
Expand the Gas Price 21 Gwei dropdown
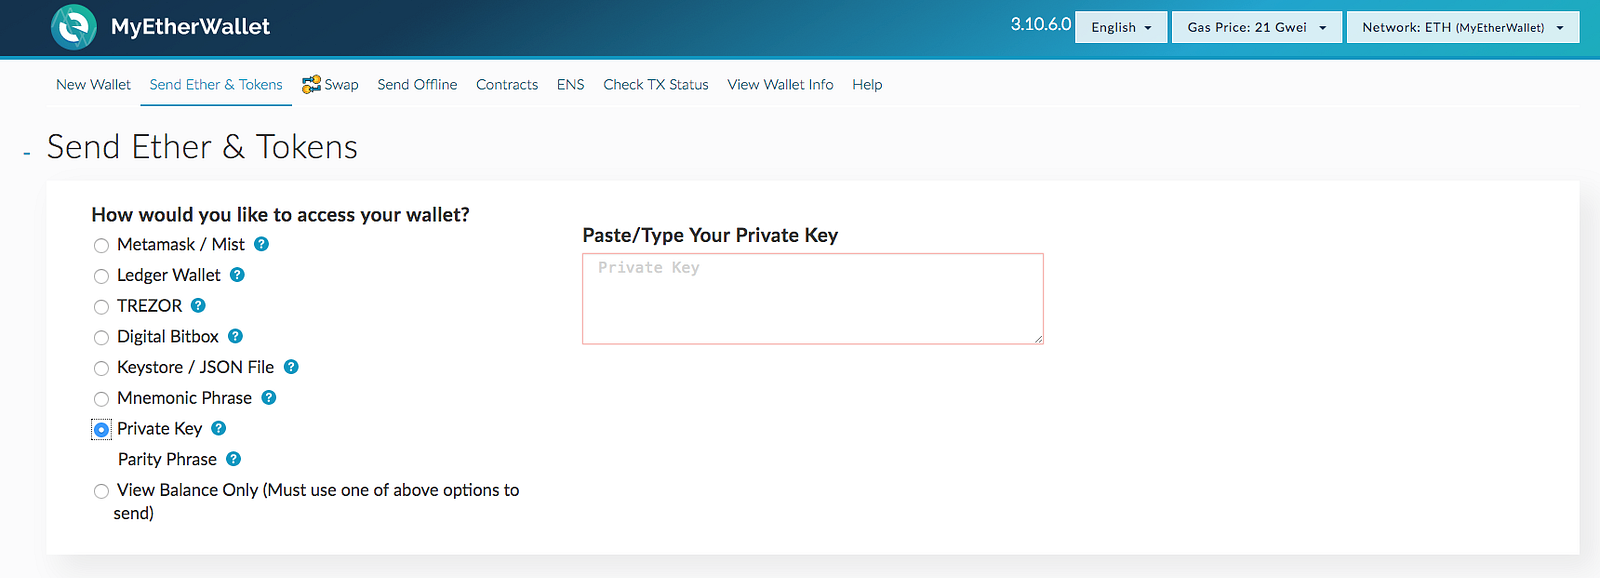pyautogui.click(x=1256, y=28)
